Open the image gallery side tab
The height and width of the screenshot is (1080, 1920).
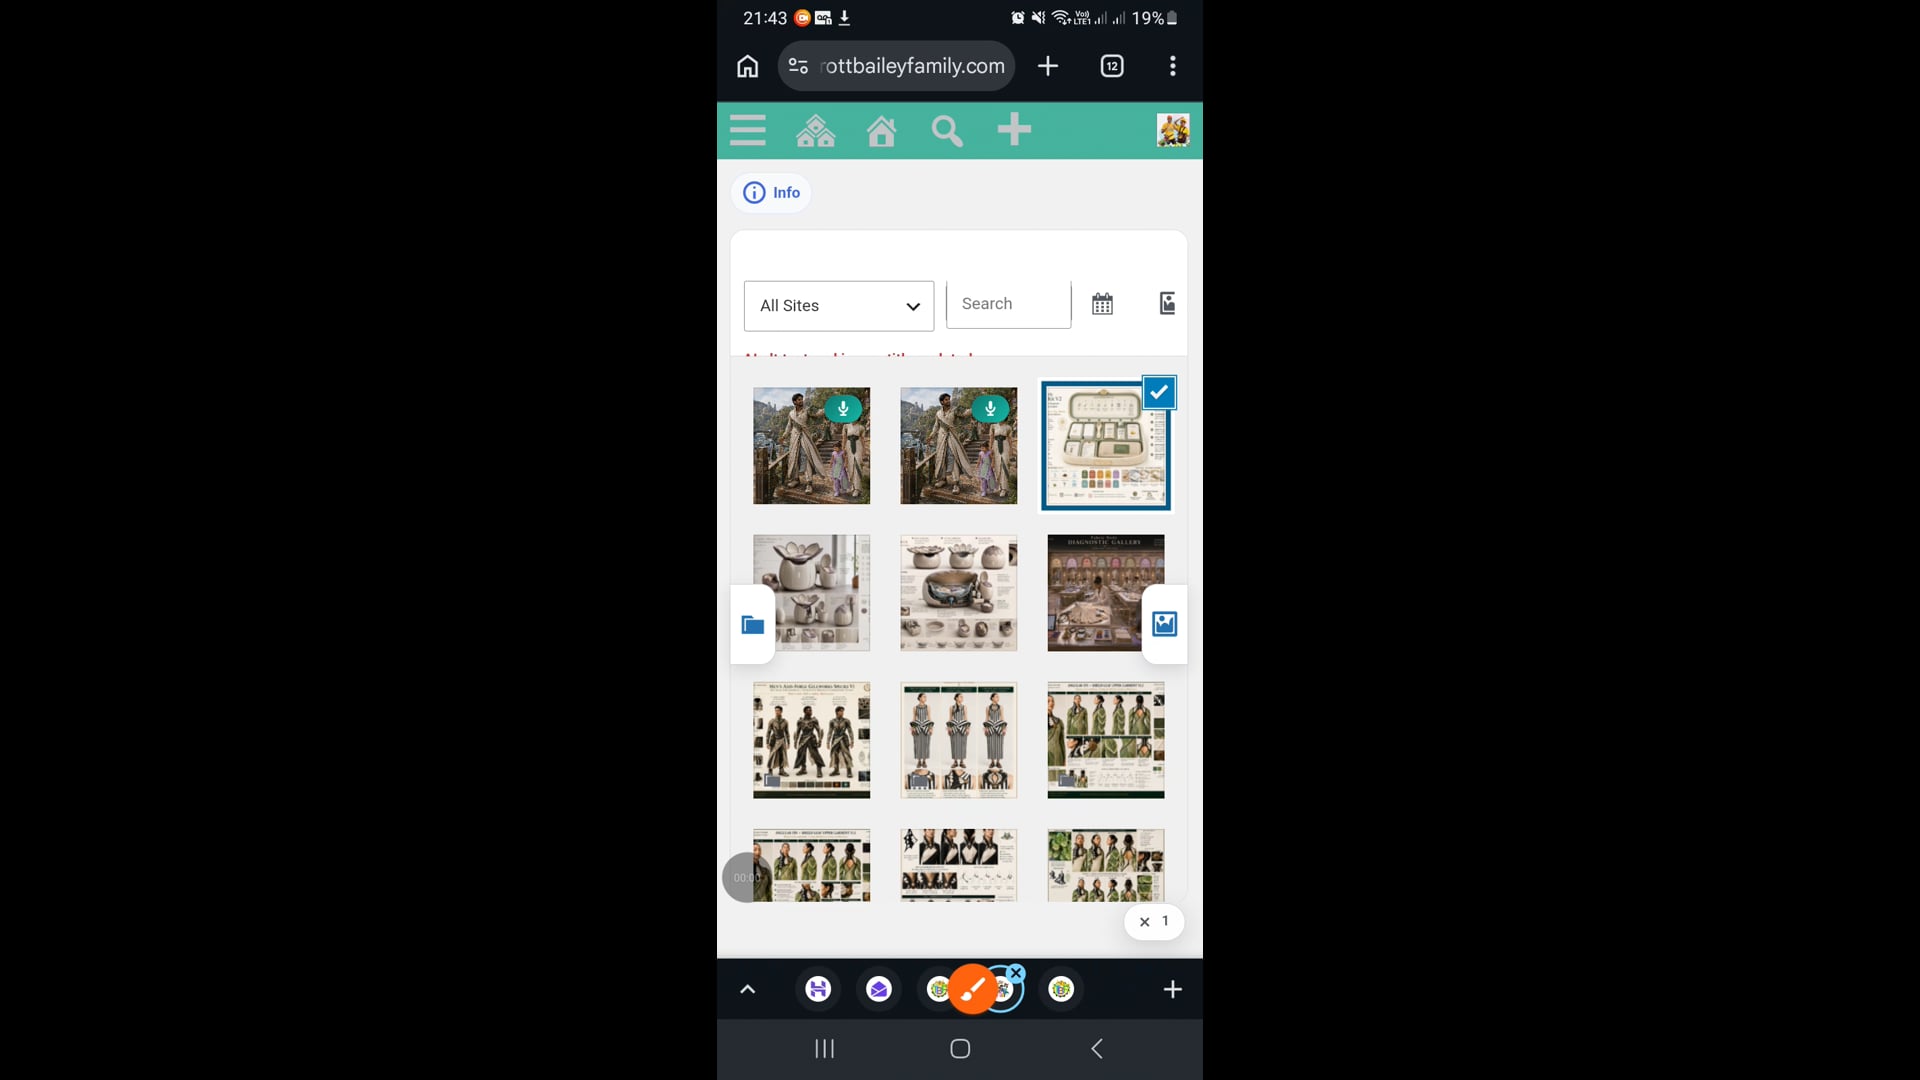point(1164,624)
